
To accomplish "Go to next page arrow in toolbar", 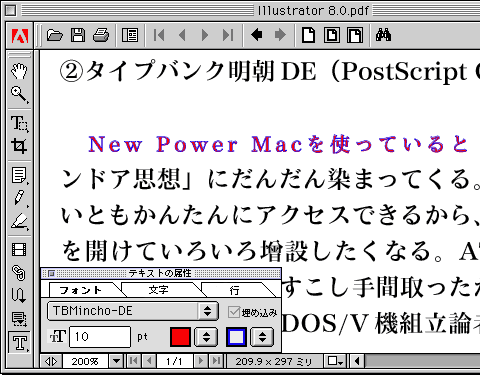I will 205,35.
